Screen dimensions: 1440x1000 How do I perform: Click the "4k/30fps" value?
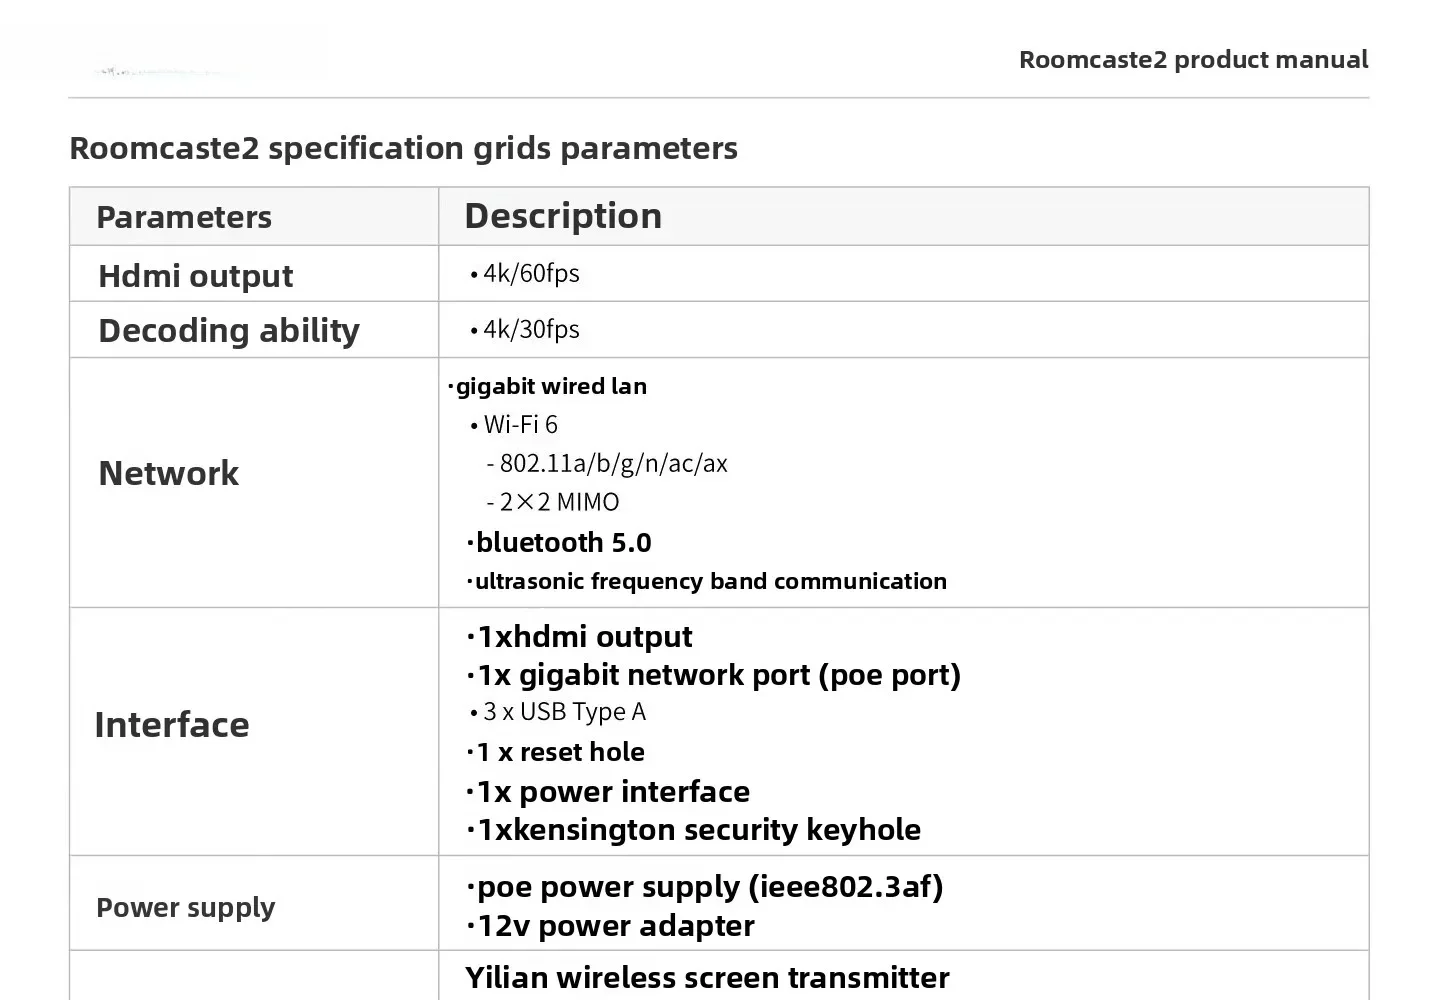531,329
